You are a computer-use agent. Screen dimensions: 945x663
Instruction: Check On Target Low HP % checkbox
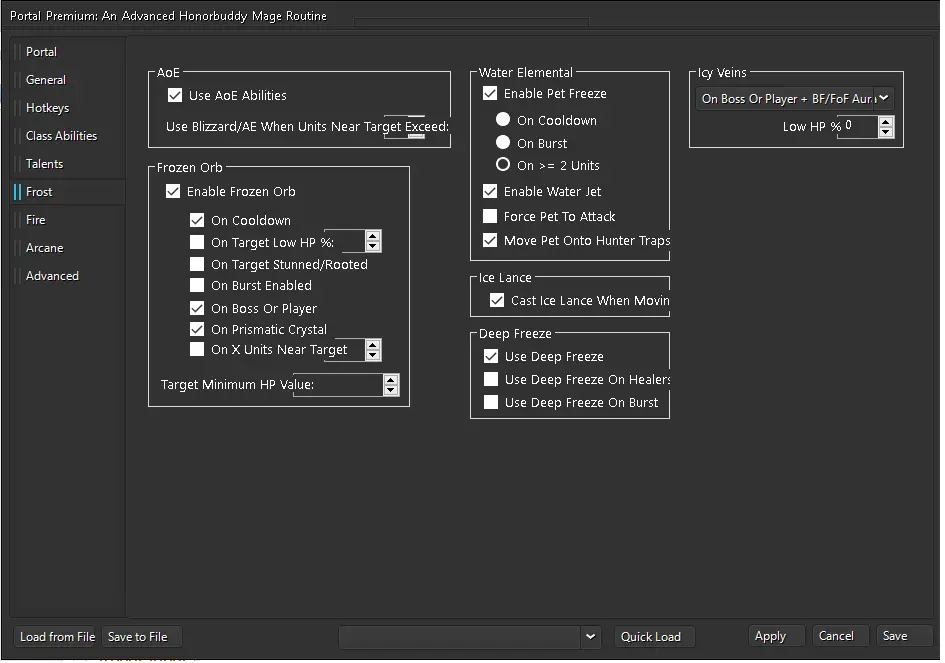197,242
